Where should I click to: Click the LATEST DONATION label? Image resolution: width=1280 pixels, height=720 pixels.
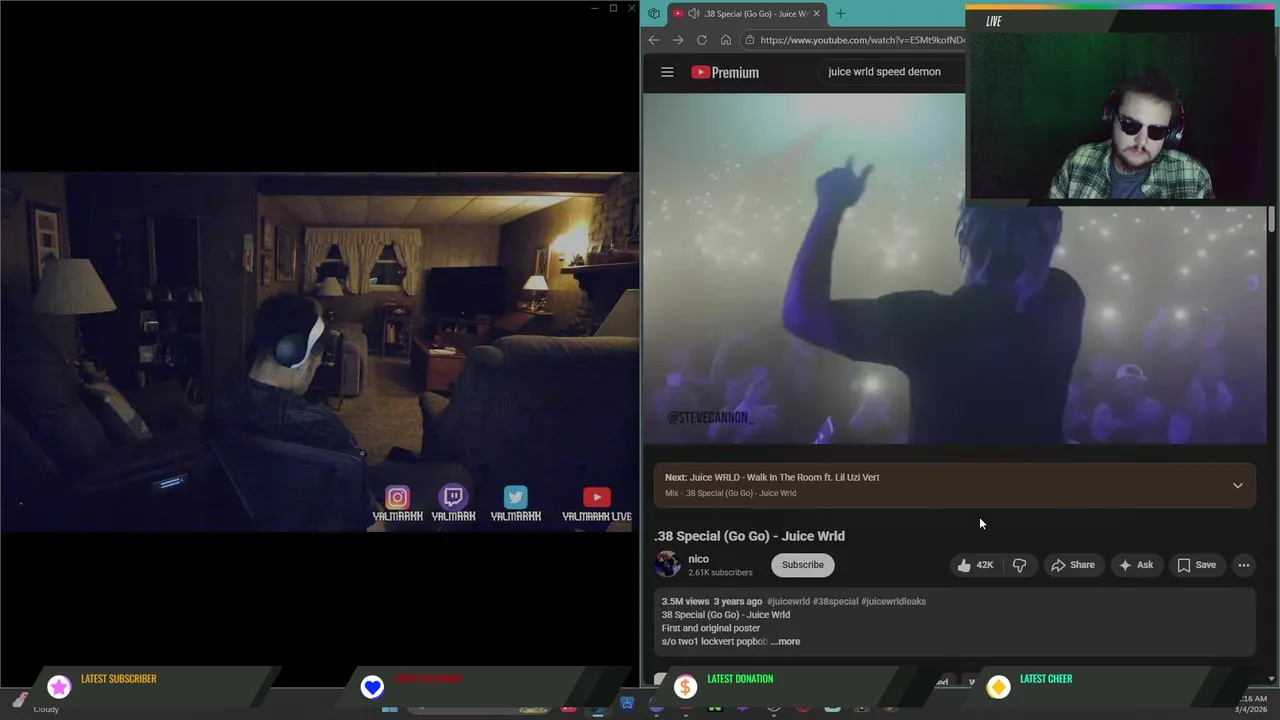[740, 679]
